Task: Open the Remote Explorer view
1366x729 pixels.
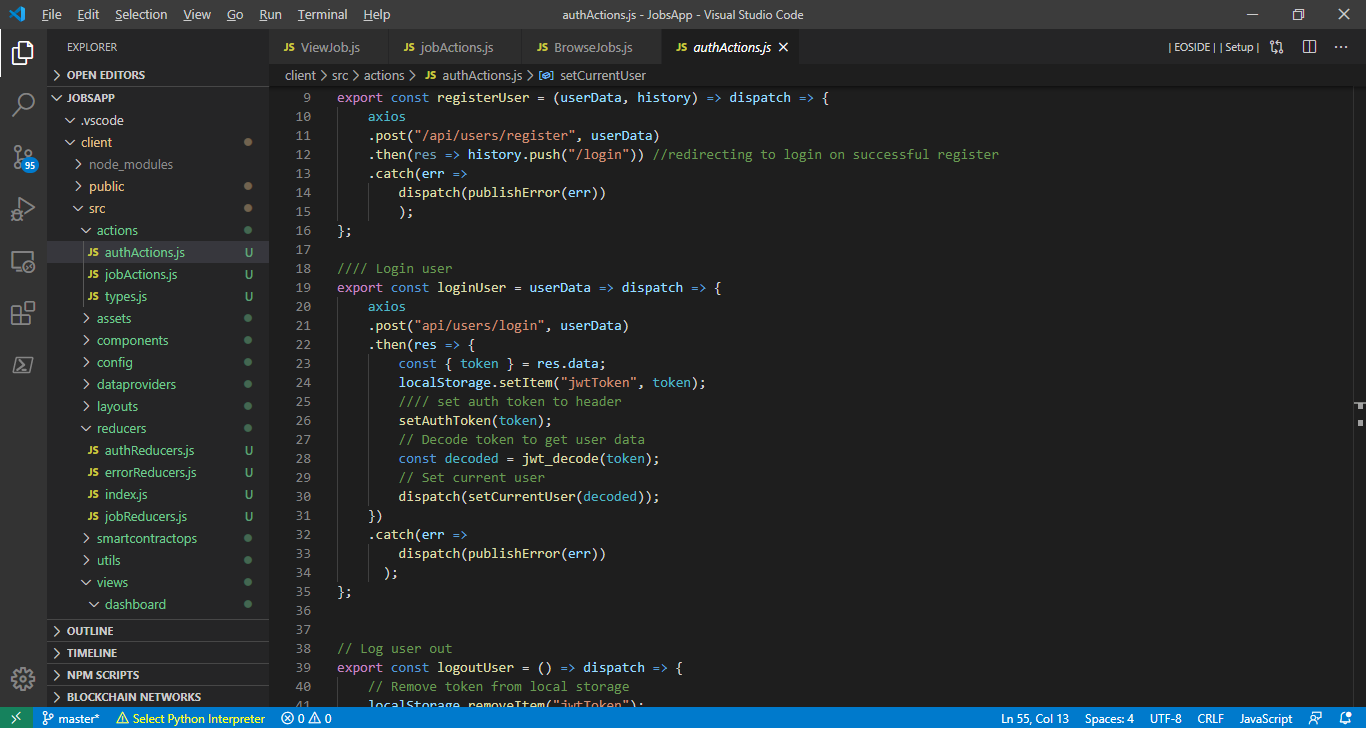Action: 23,262
